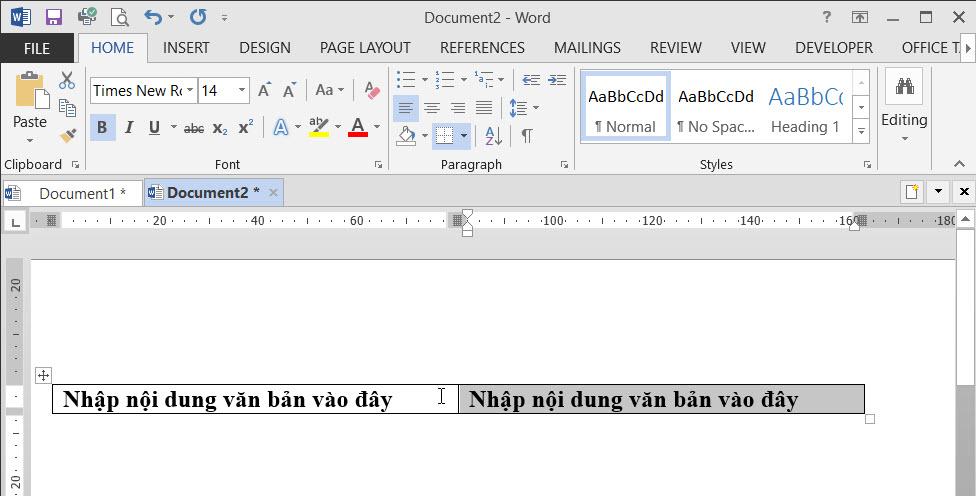
Task: Save the document with the floppy icon
Action: [x=54, y=17]
